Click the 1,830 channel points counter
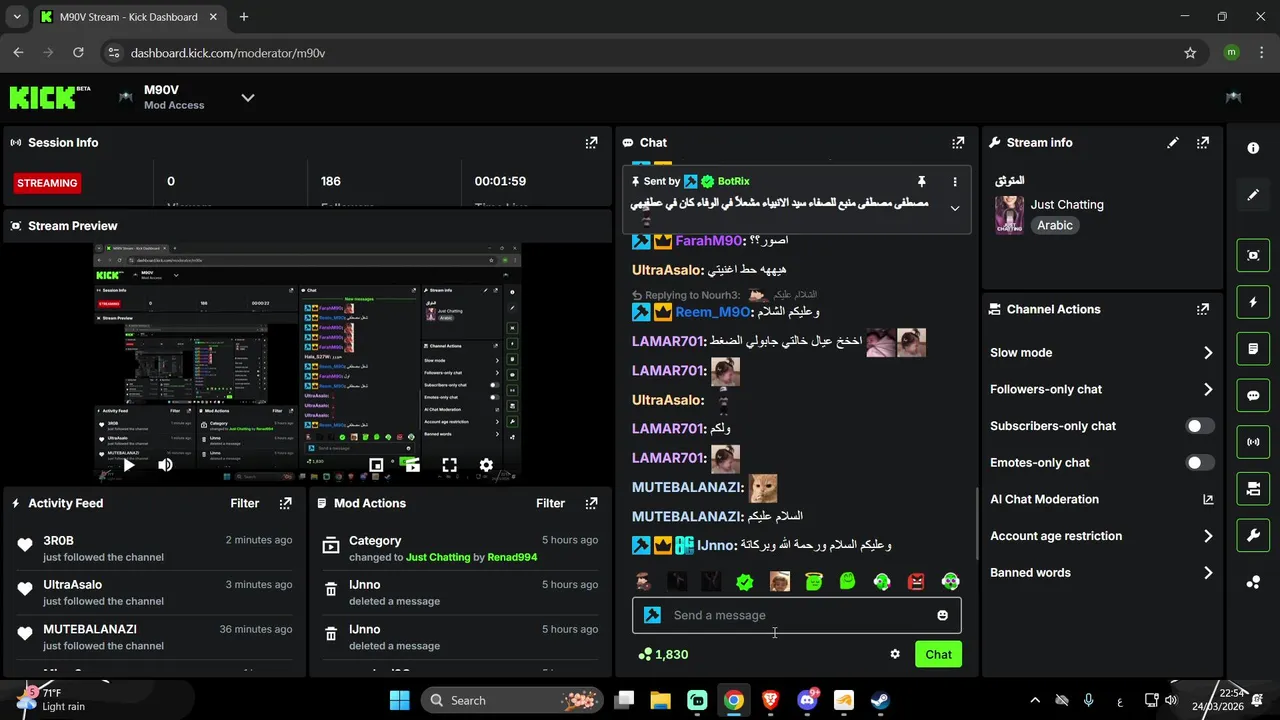Screen dimensions: 1280x720 tap(663, 654)
